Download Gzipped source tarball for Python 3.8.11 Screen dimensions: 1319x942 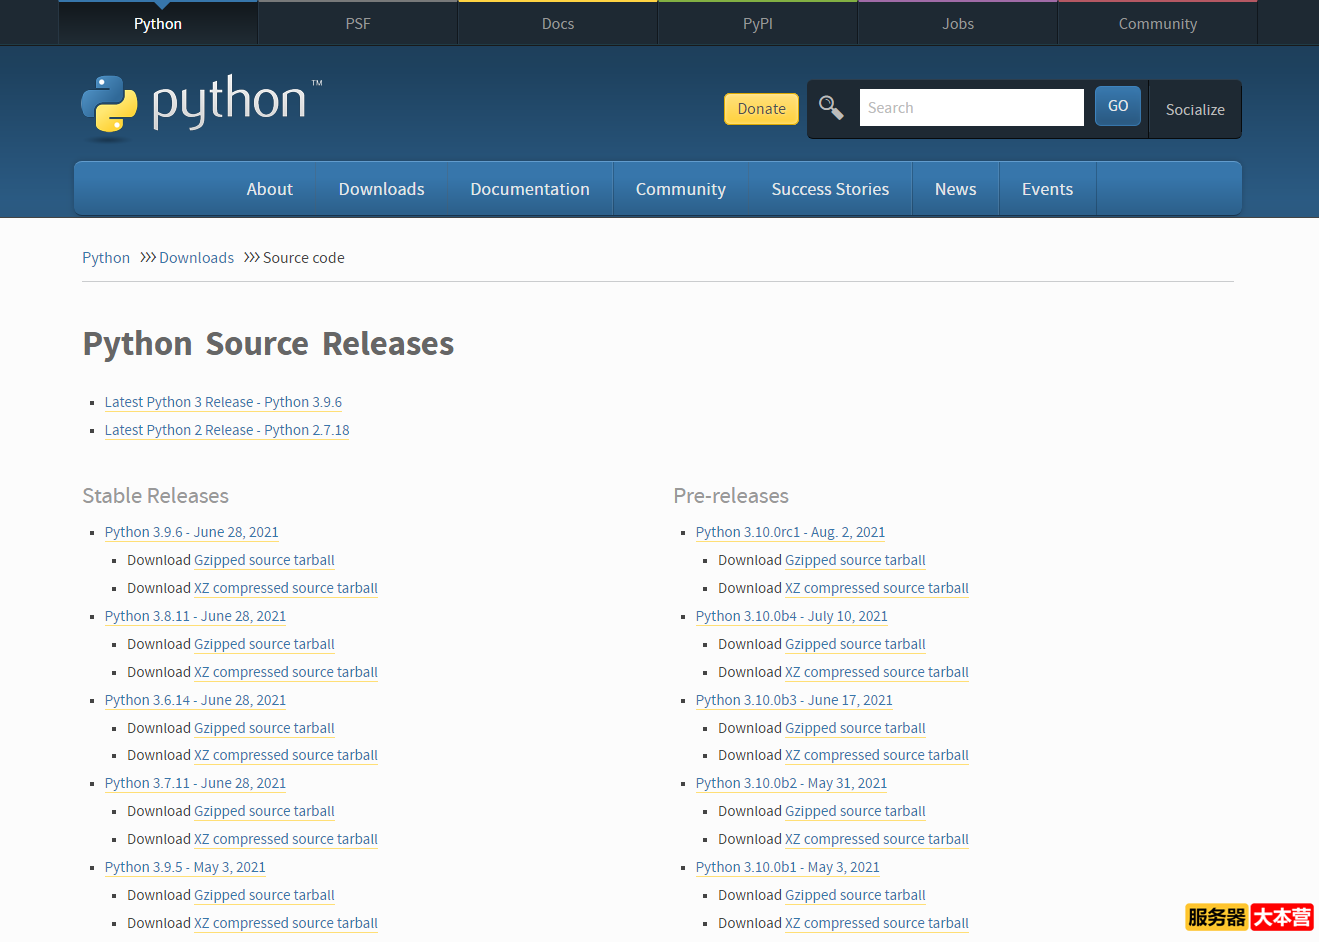click(x=264, y=644)
